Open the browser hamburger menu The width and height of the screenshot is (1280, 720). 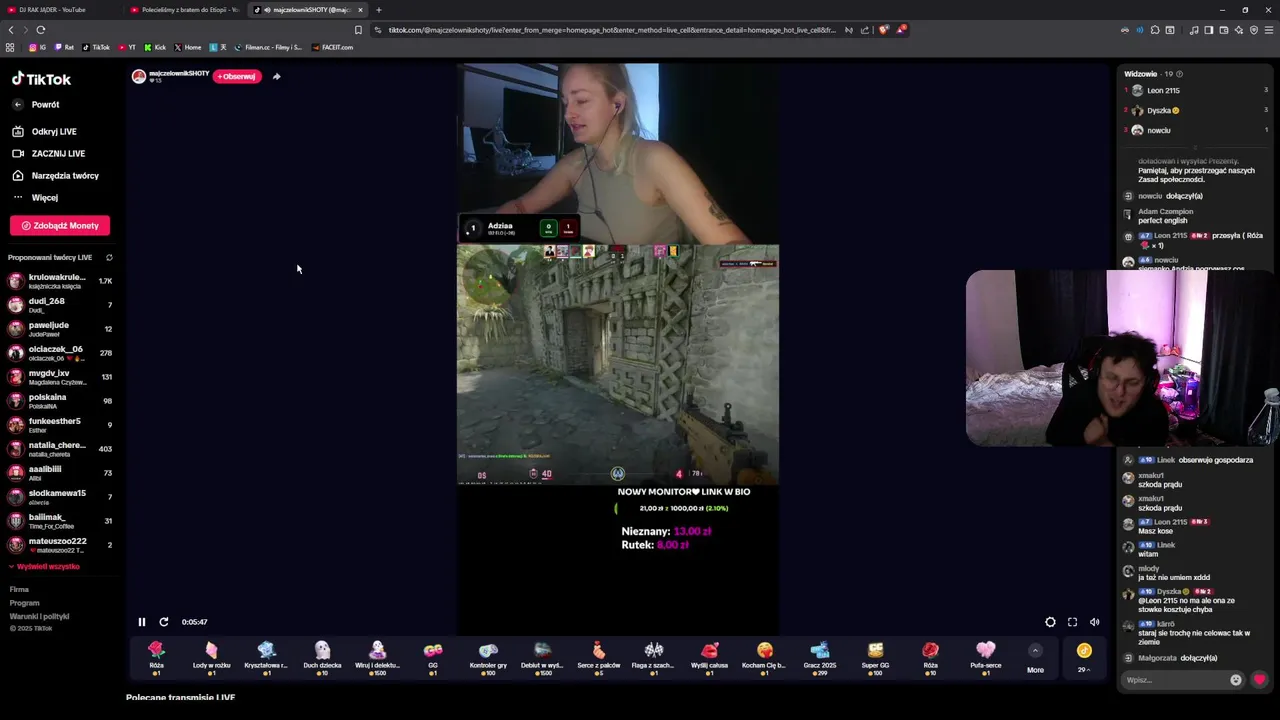click(1269, 30)
